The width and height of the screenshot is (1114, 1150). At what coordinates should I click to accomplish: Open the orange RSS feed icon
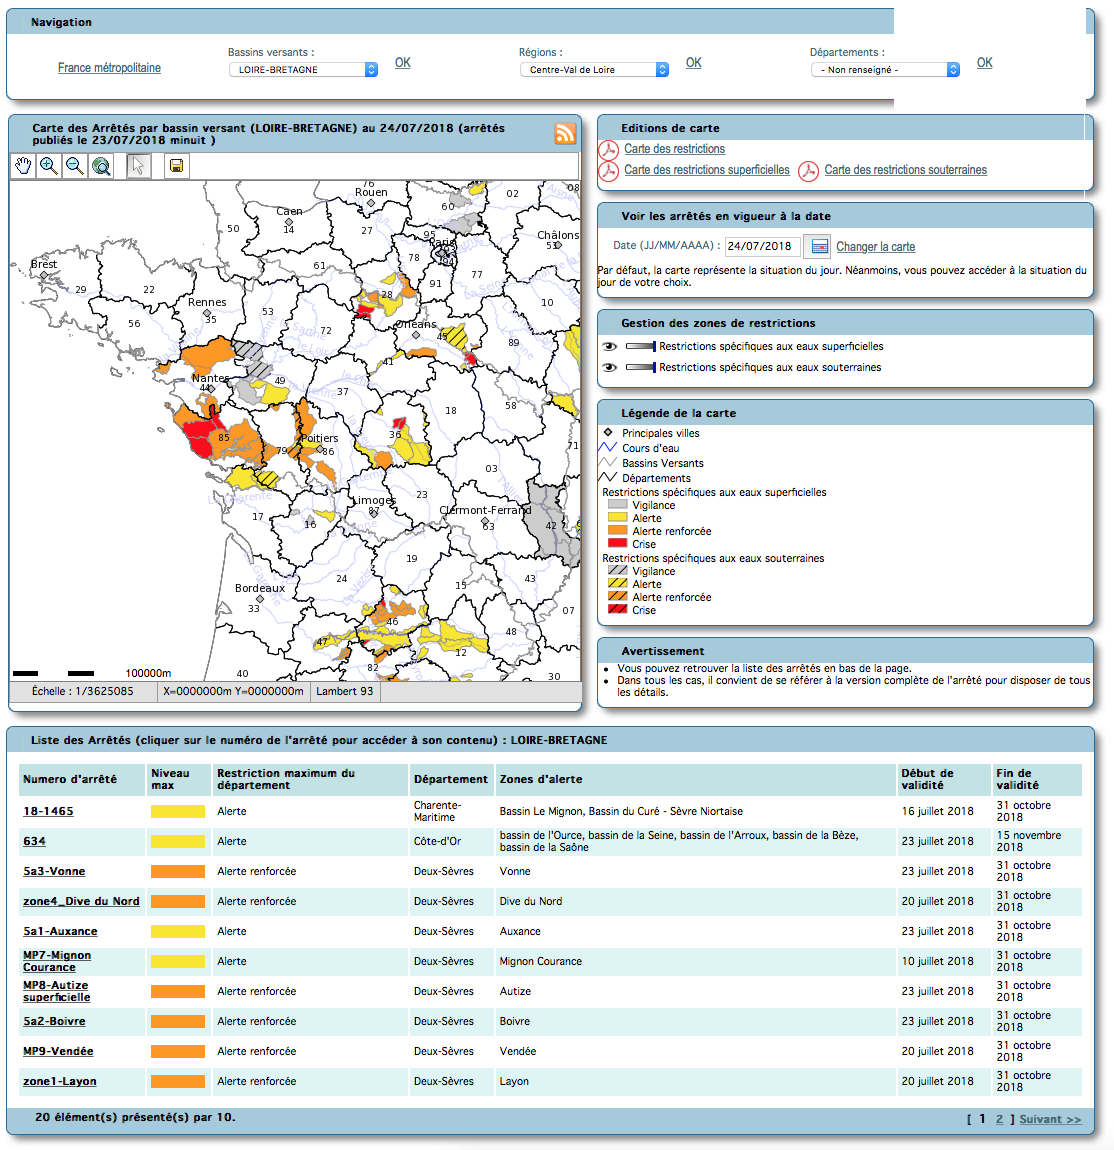(x=565, y=133)
